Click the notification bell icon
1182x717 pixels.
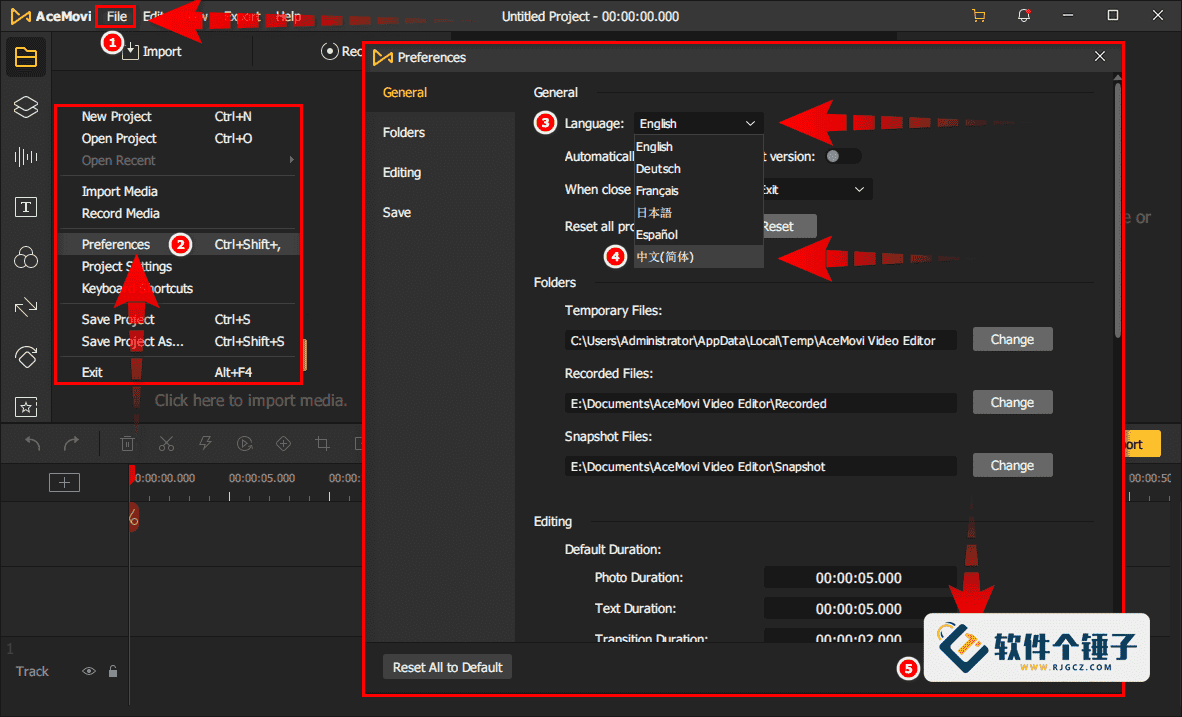click(1024, 16)
